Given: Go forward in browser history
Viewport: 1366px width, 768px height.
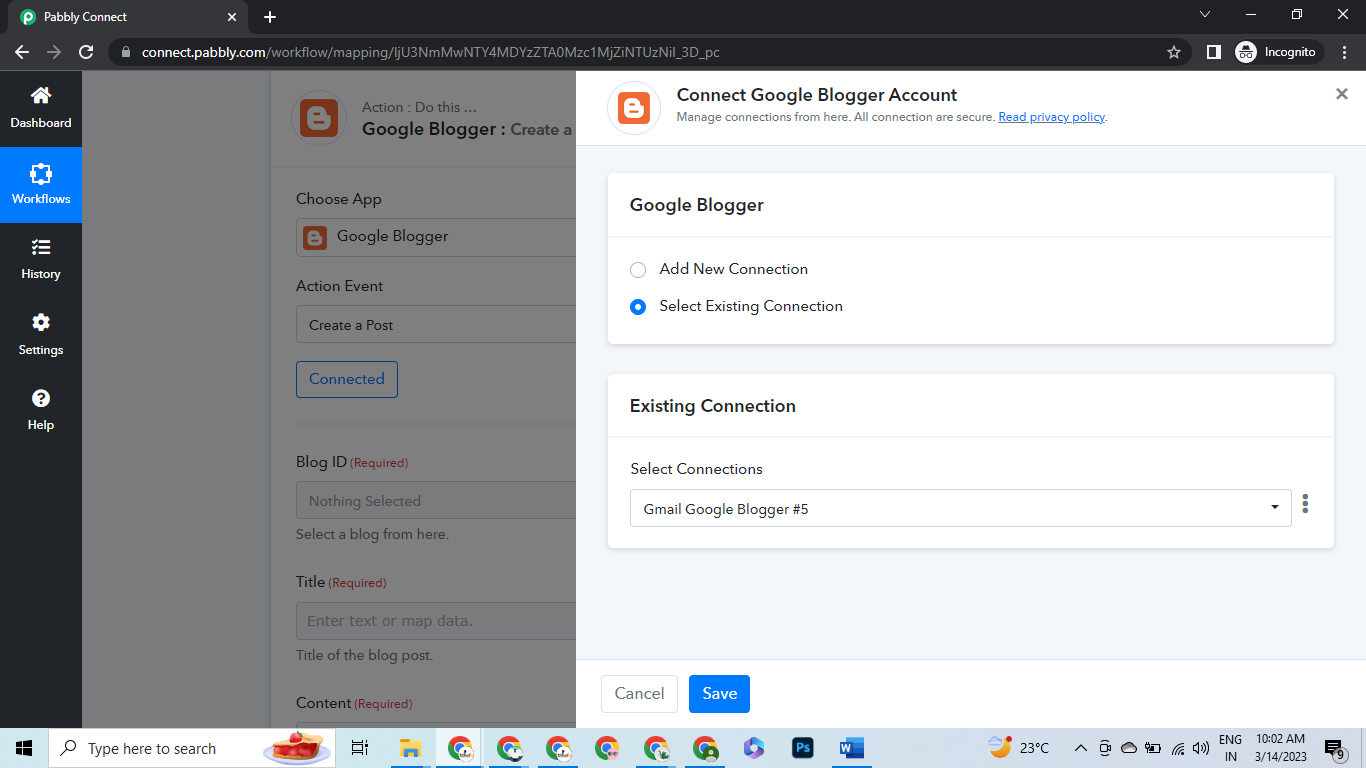Looking at the screenshot, I should [54, 52].
